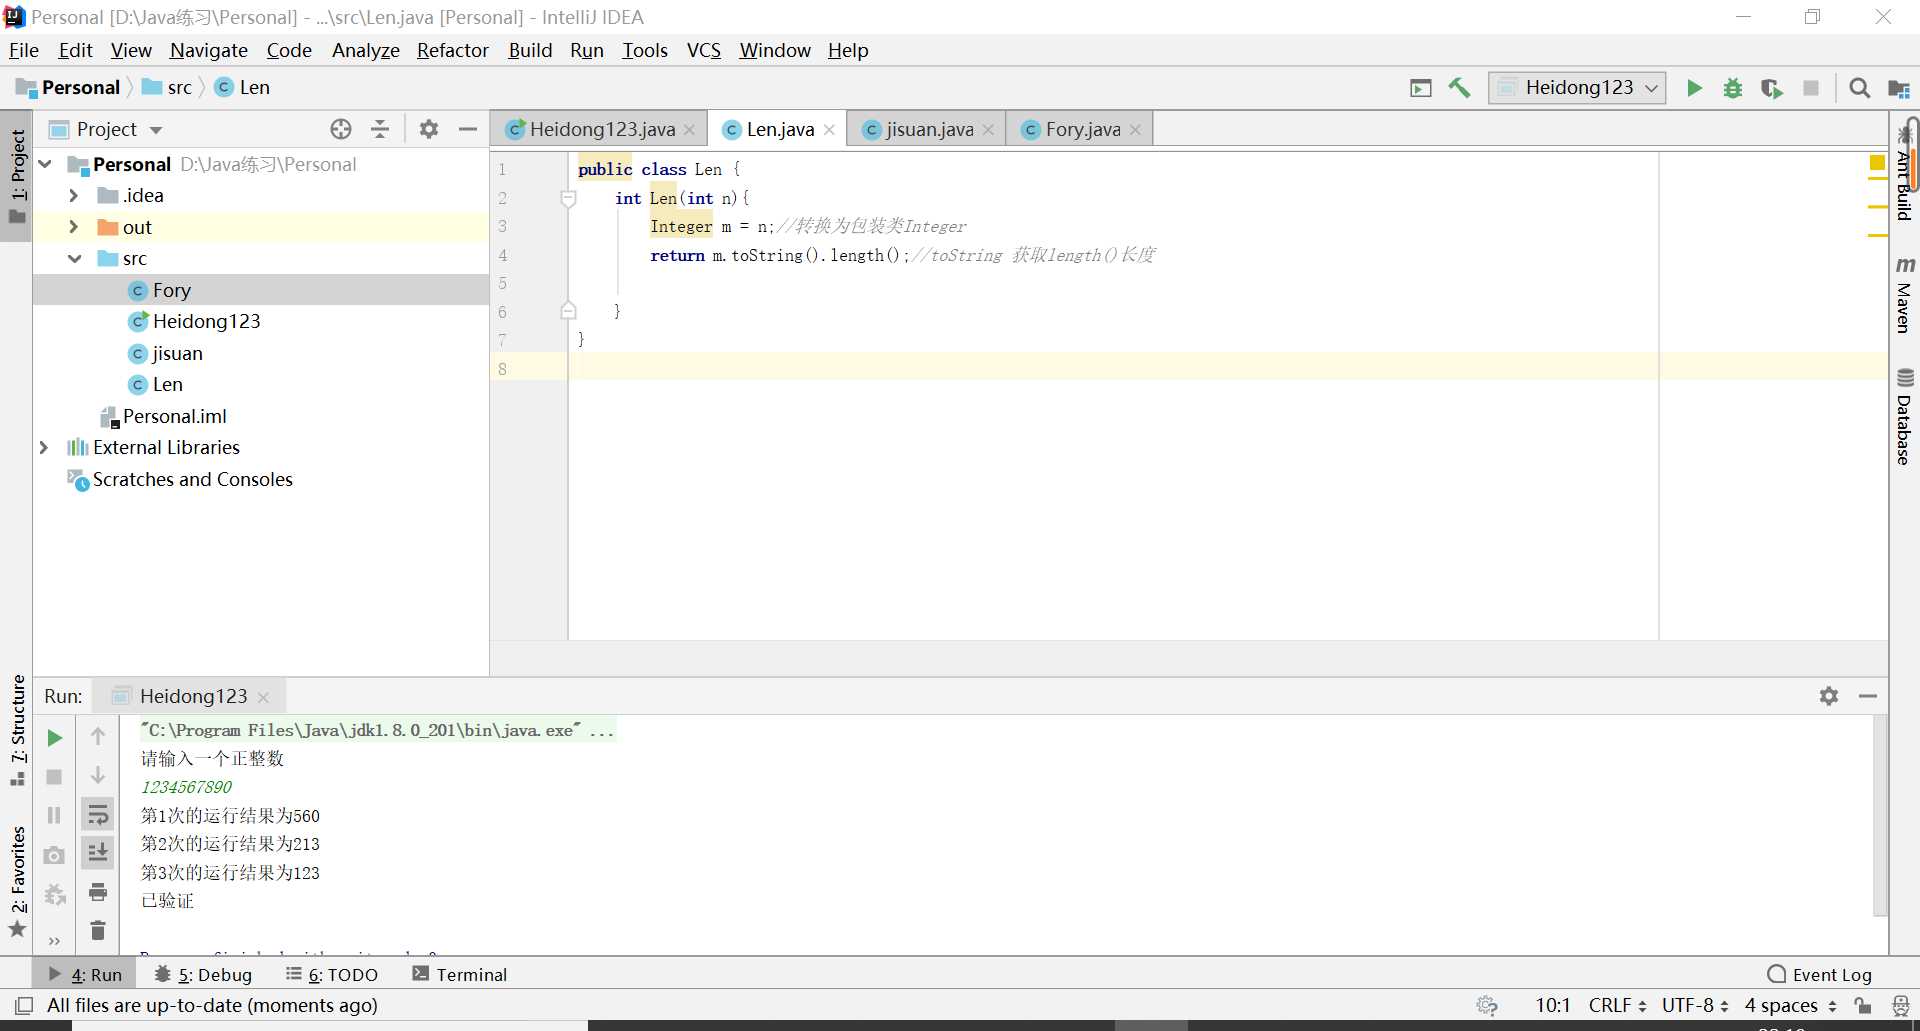Open the Event Log panel

tap(1820, 975)
